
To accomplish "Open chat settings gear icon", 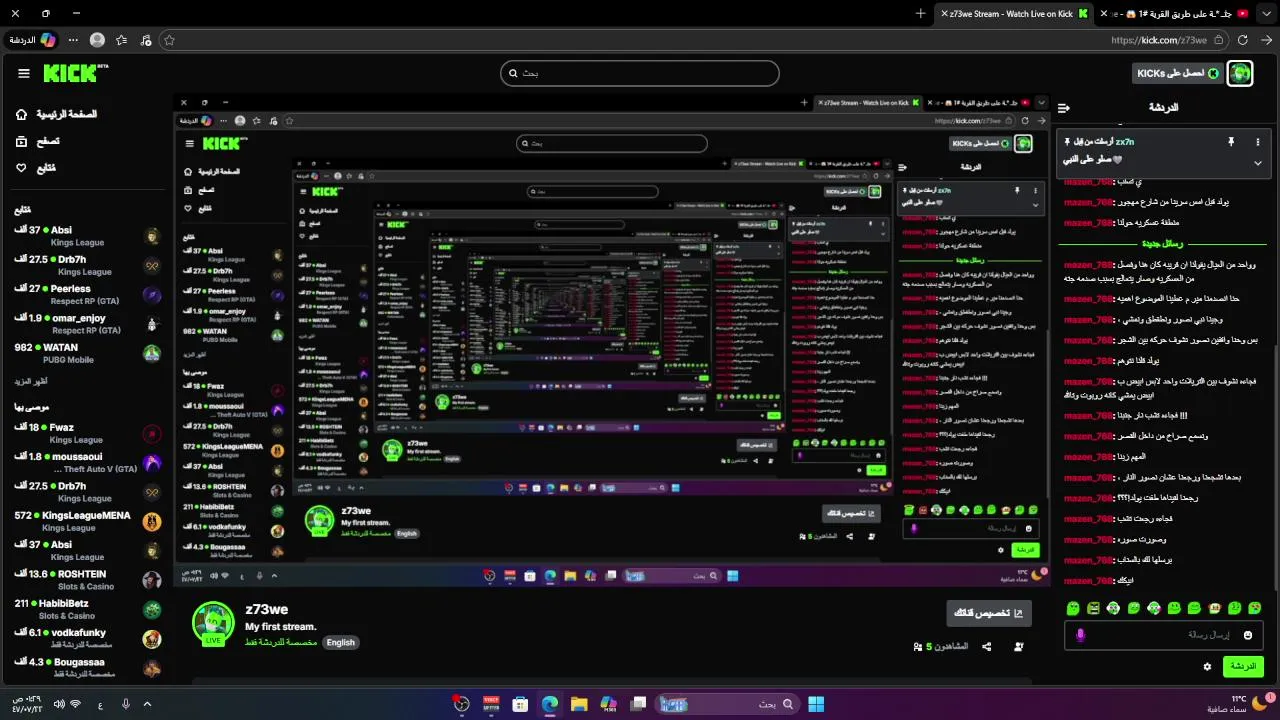I will [1207, 667].
